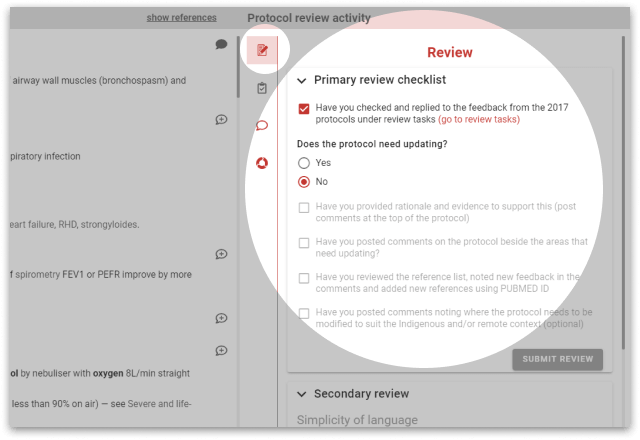Uncheck the 2017 protocols feedback checkbox
Image resolution: width=640 pixels, height=440 pixels.
(x=304, y=111)
